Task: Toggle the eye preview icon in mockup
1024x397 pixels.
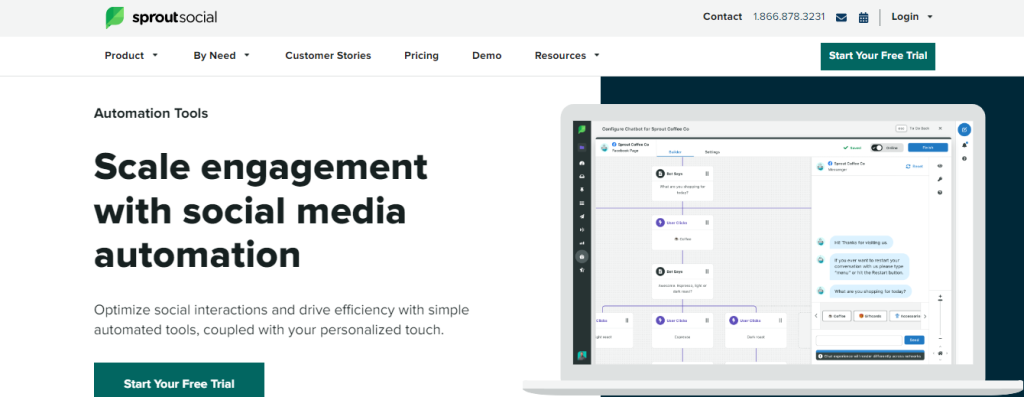Action: (x=940, y=166)
